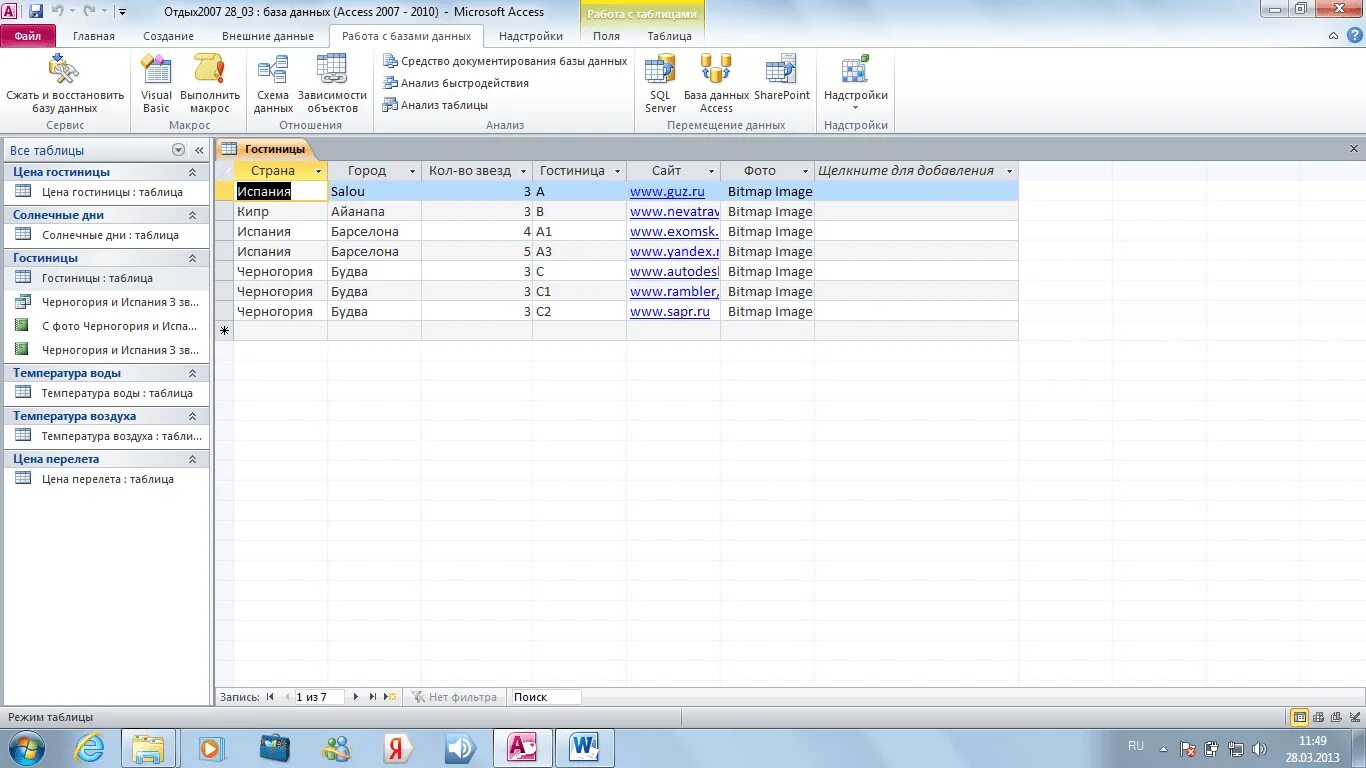This screenshot has height=768, width=1366.
Task: Switch to the Внешние данные ribbon tab
Action: [x=267, y=36]
